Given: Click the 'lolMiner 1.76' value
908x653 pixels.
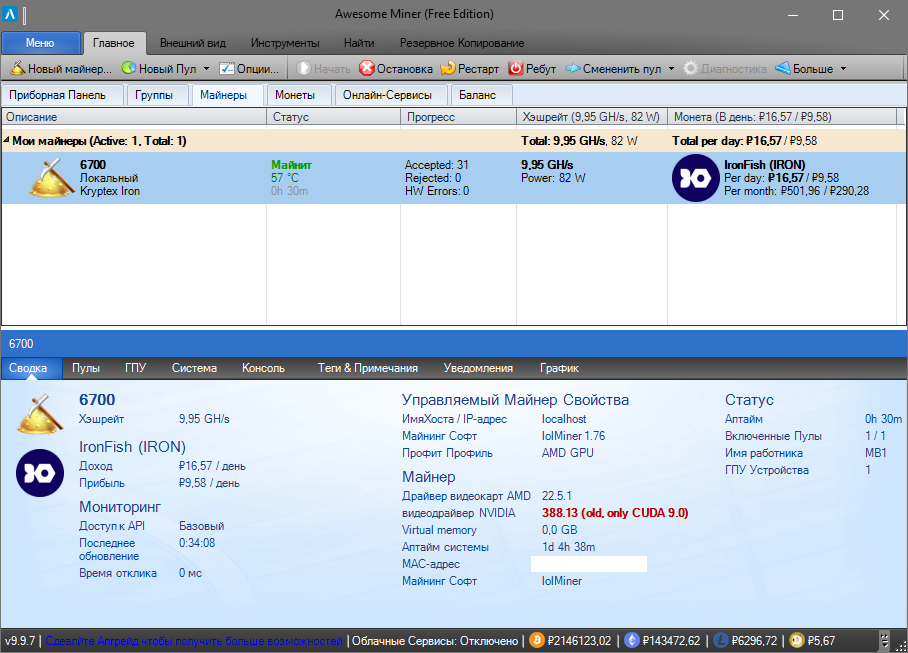Looking at the screenshot, I should click(x=573, y=436).
